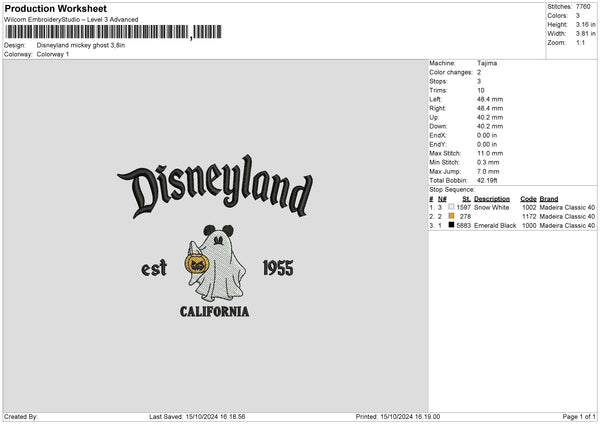Click the 'Snow White' description cell
The height and width of the screenshot is (424, 600).
[491, 207]
